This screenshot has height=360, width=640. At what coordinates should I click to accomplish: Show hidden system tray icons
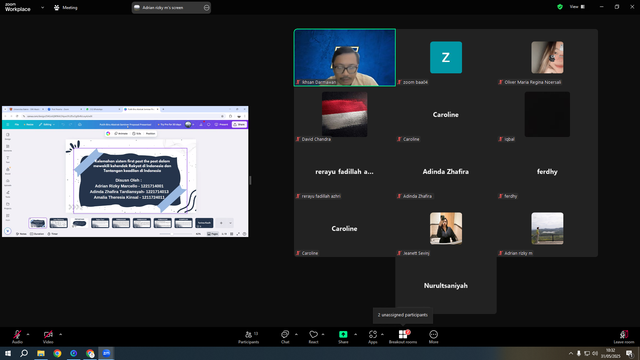click(x=571, y=353)
